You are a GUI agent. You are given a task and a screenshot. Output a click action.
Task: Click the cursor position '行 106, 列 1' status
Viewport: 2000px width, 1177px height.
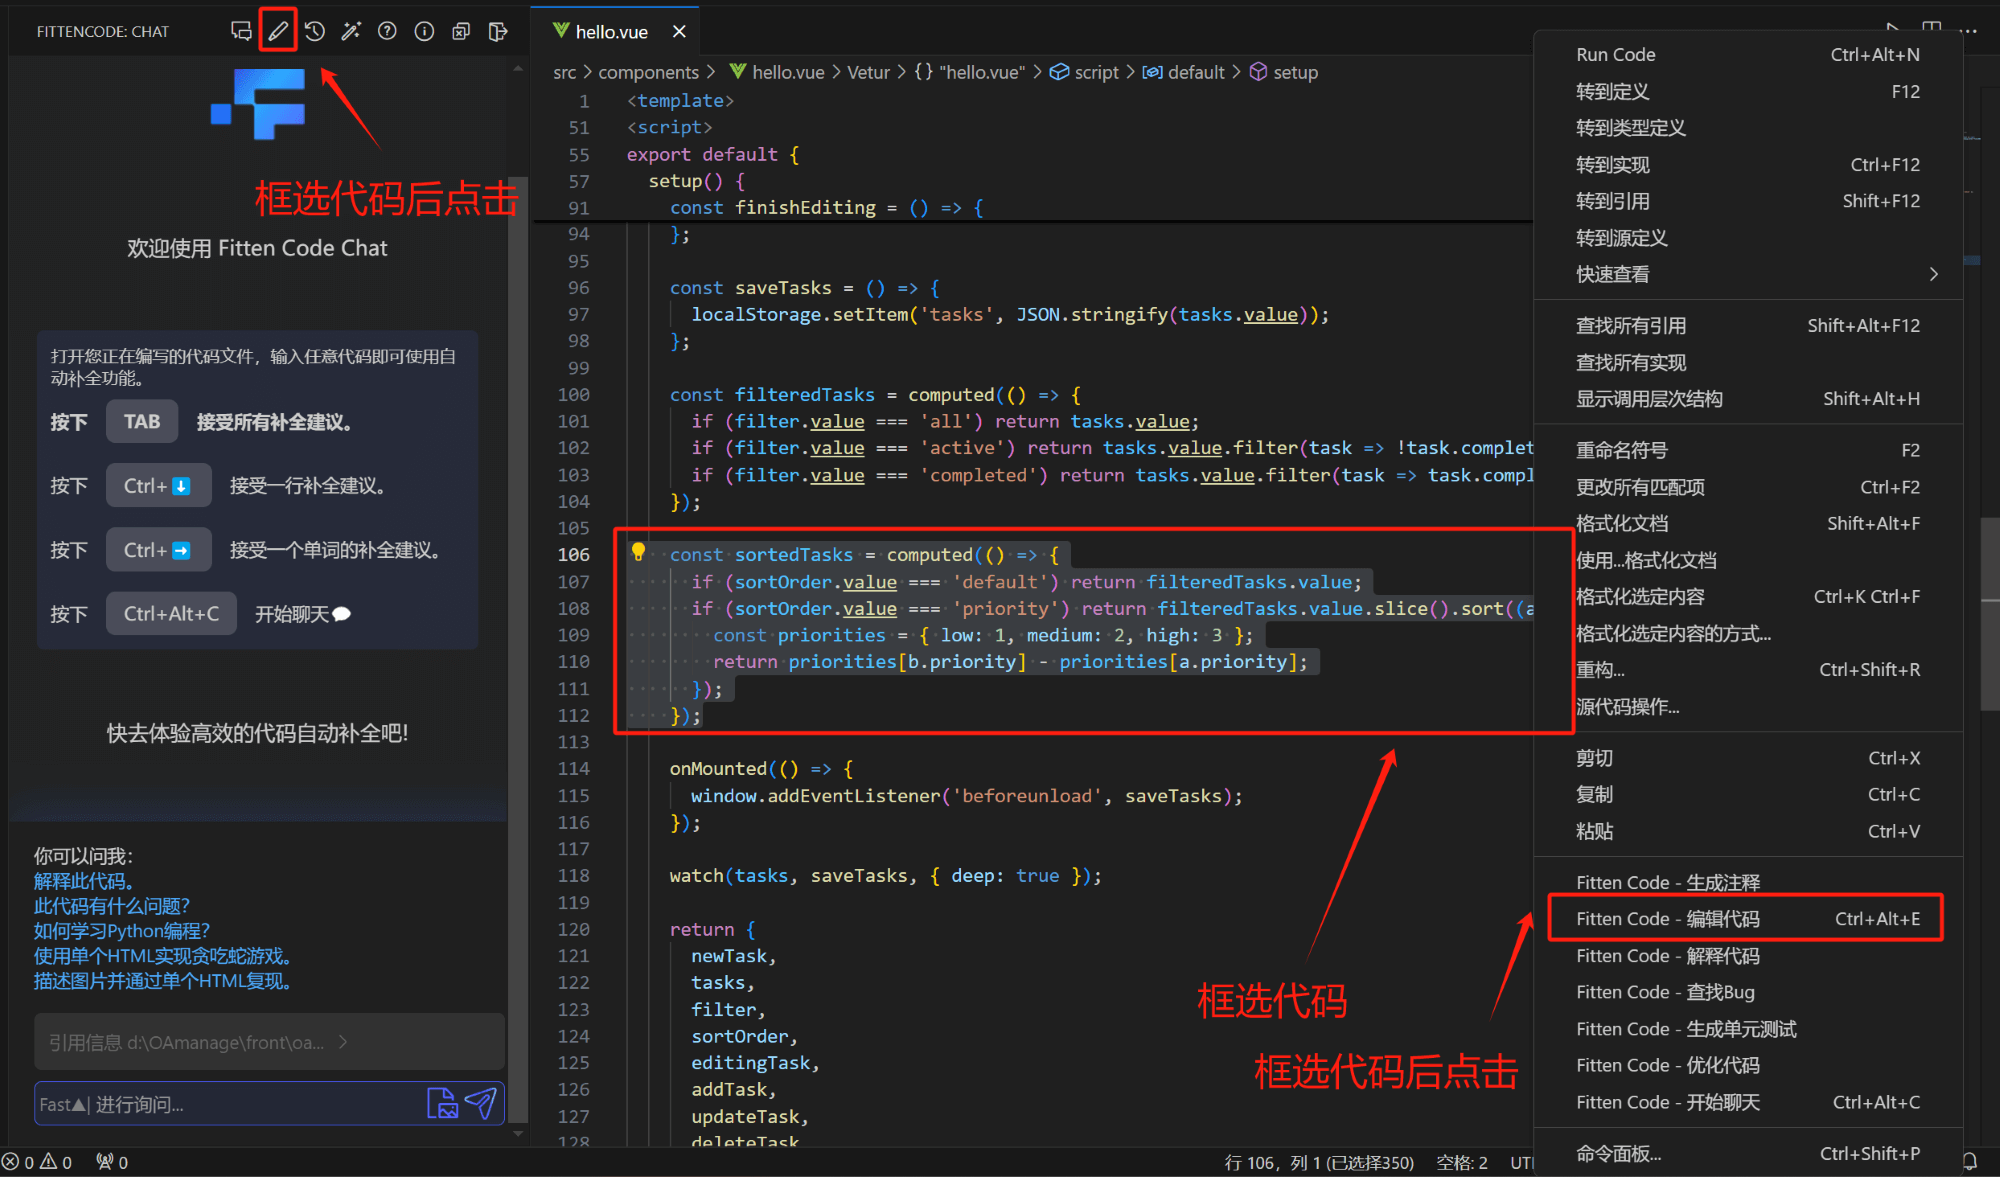(x=1319, y=1162)
